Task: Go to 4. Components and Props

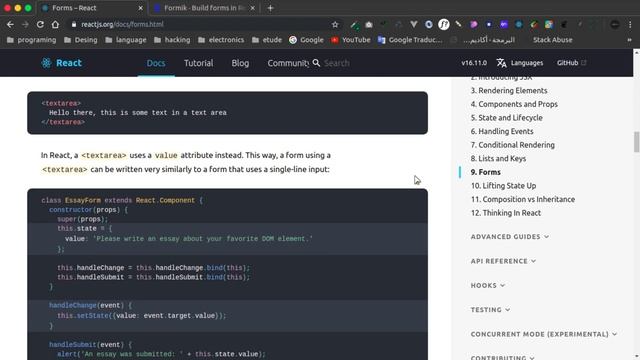Action: [x=514, y=104]
